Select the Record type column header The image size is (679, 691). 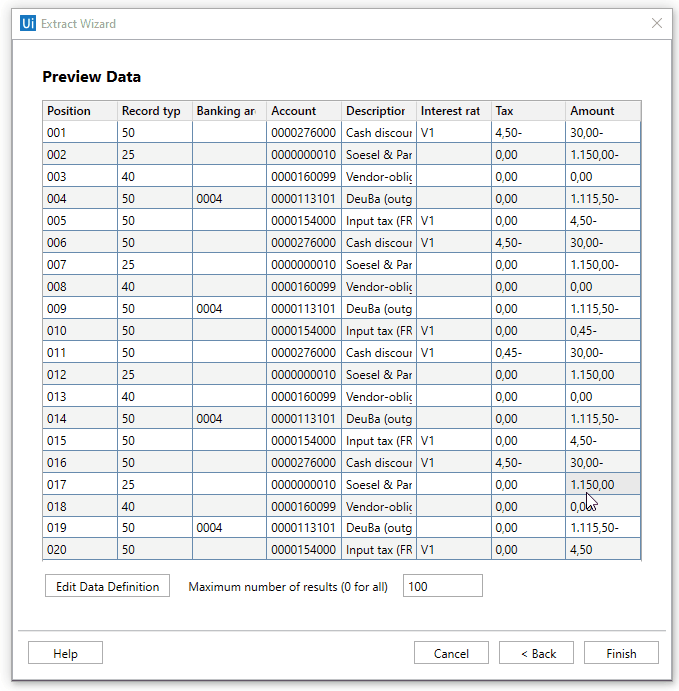155,111
